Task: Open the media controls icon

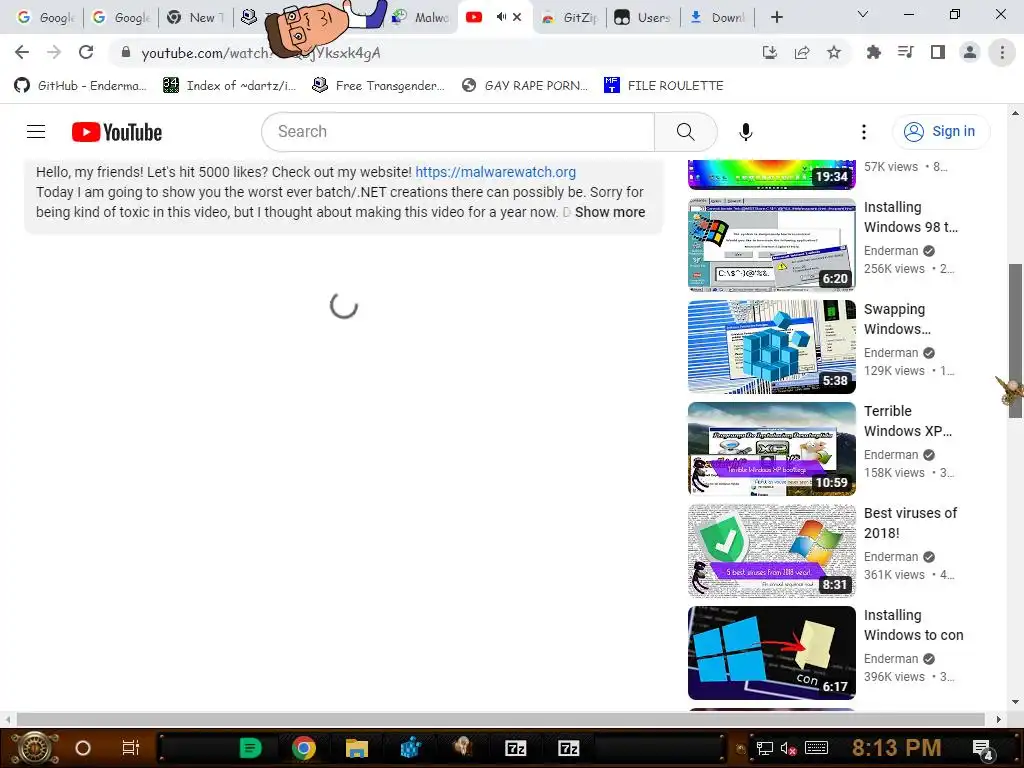Action: (x=905, y=52)
